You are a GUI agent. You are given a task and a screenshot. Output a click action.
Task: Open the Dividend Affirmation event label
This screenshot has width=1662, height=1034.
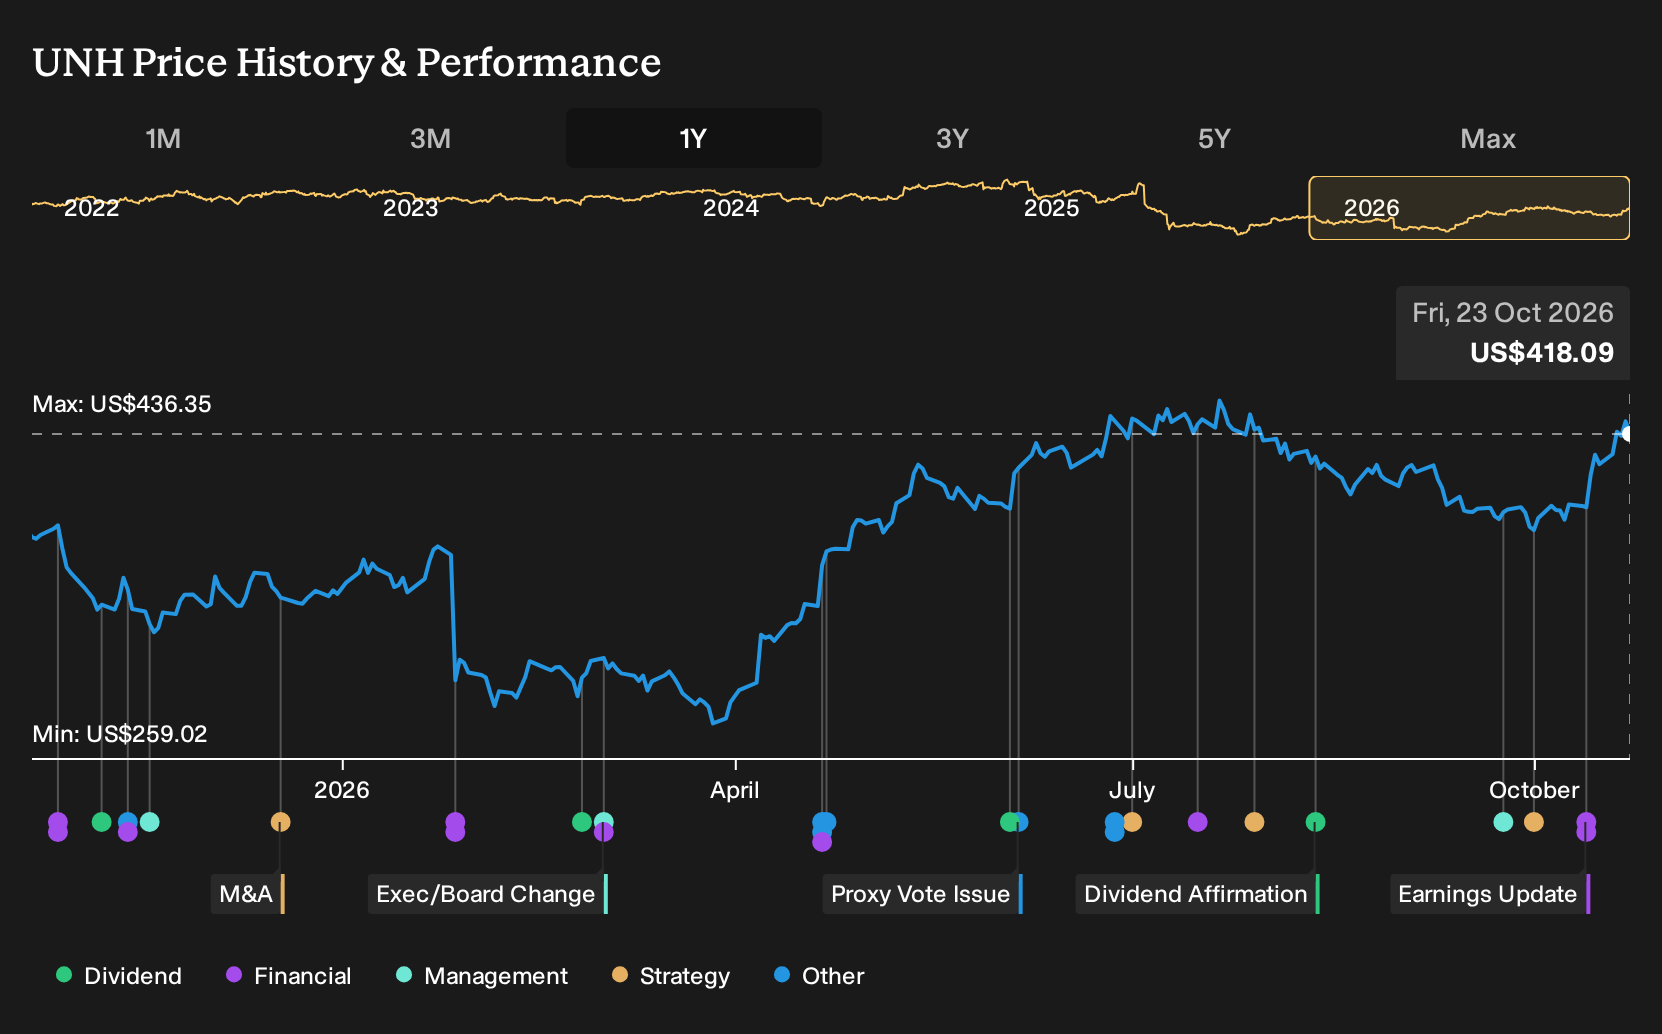1198,894
